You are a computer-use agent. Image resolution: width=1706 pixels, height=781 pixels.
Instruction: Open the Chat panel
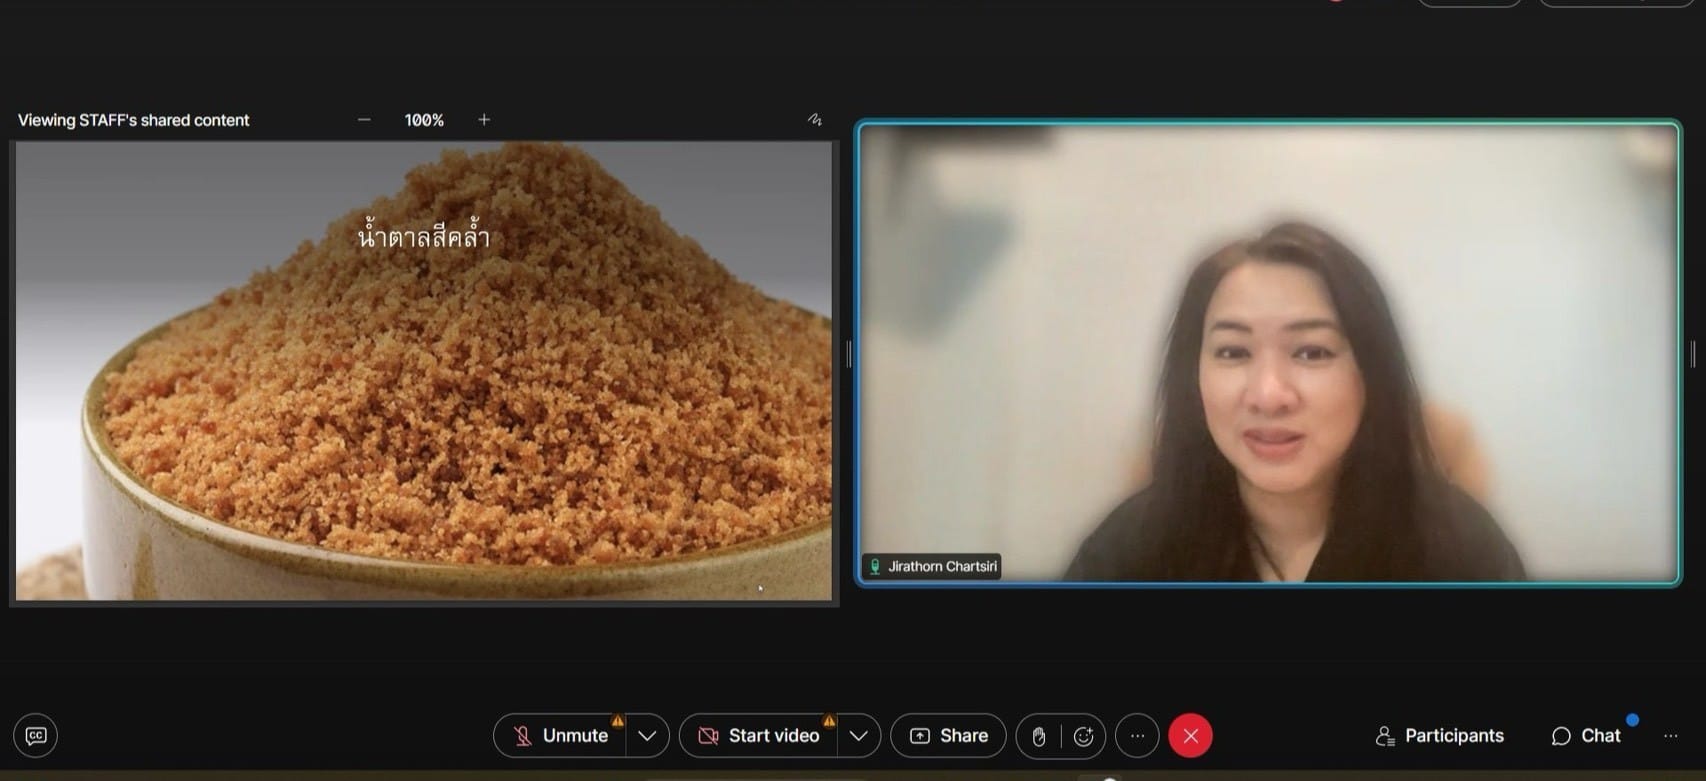coord(1586,736)
